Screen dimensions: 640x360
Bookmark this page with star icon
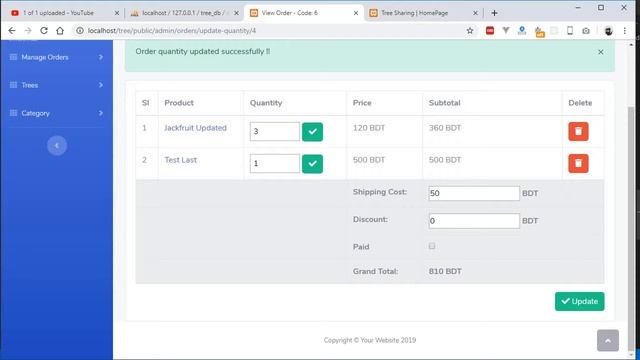470,31
